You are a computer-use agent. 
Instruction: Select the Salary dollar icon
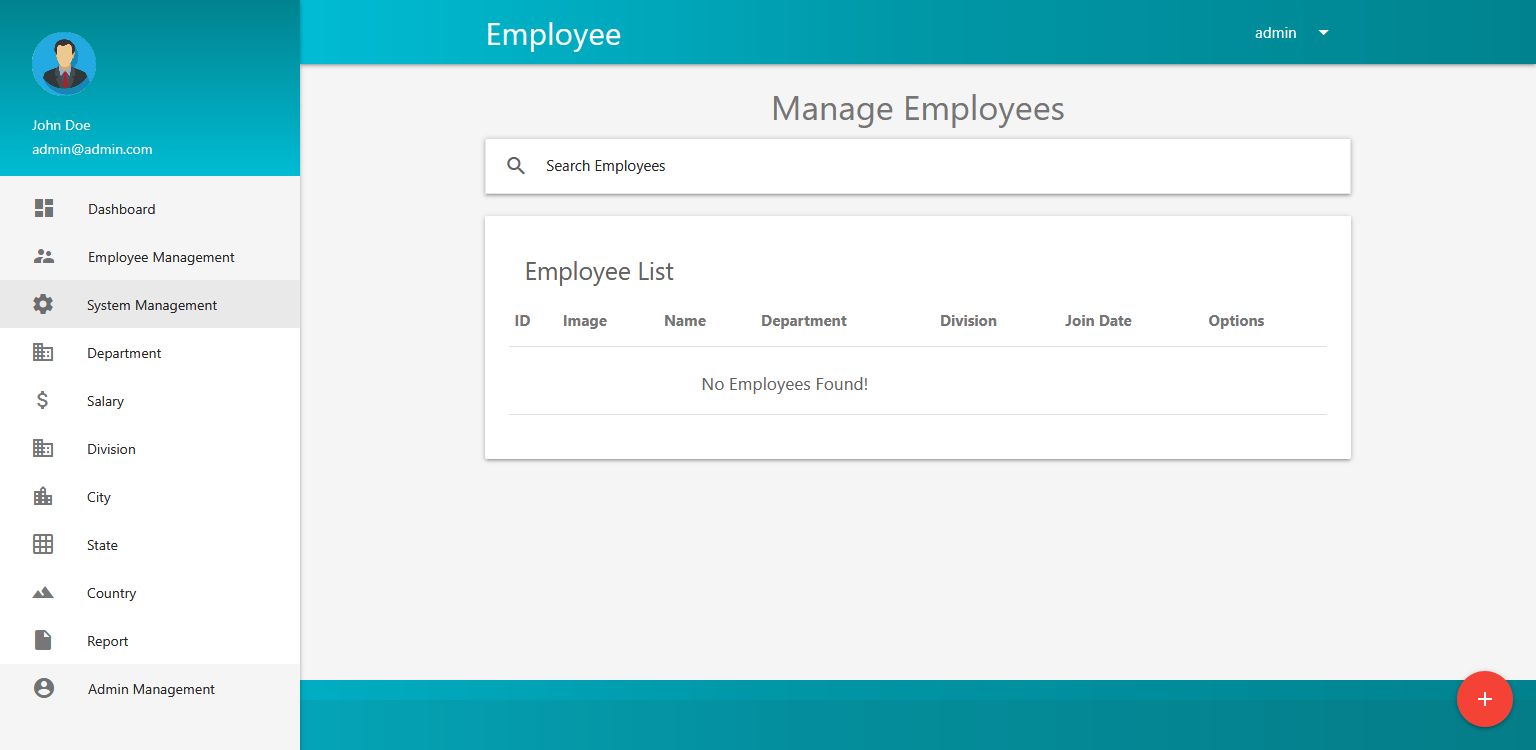tap(43, 400)
